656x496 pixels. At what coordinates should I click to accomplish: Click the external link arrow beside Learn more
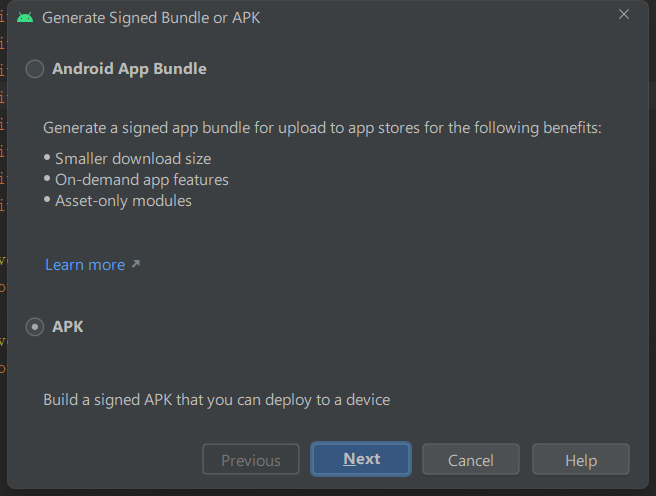point(136,265)
